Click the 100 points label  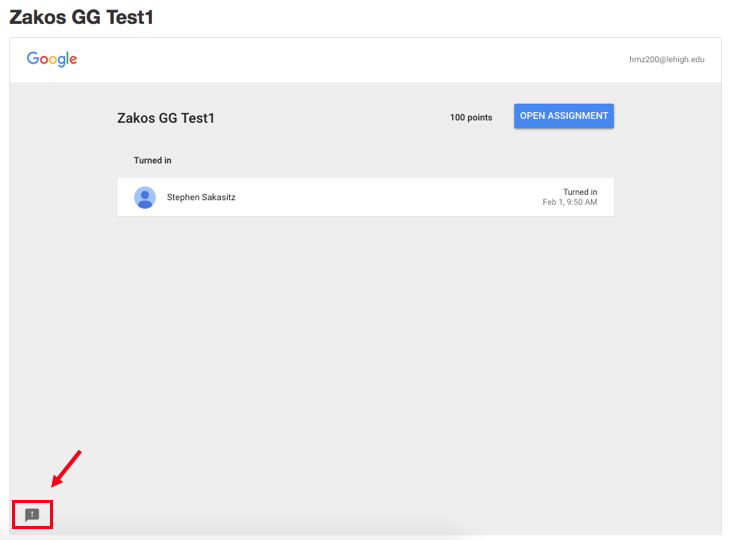471,117
